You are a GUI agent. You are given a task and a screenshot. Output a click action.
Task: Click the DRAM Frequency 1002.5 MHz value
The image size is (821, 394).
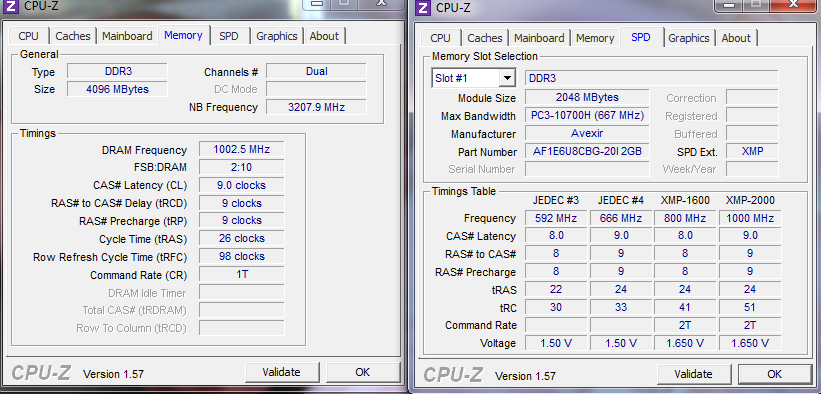click(x=241, y=149)
